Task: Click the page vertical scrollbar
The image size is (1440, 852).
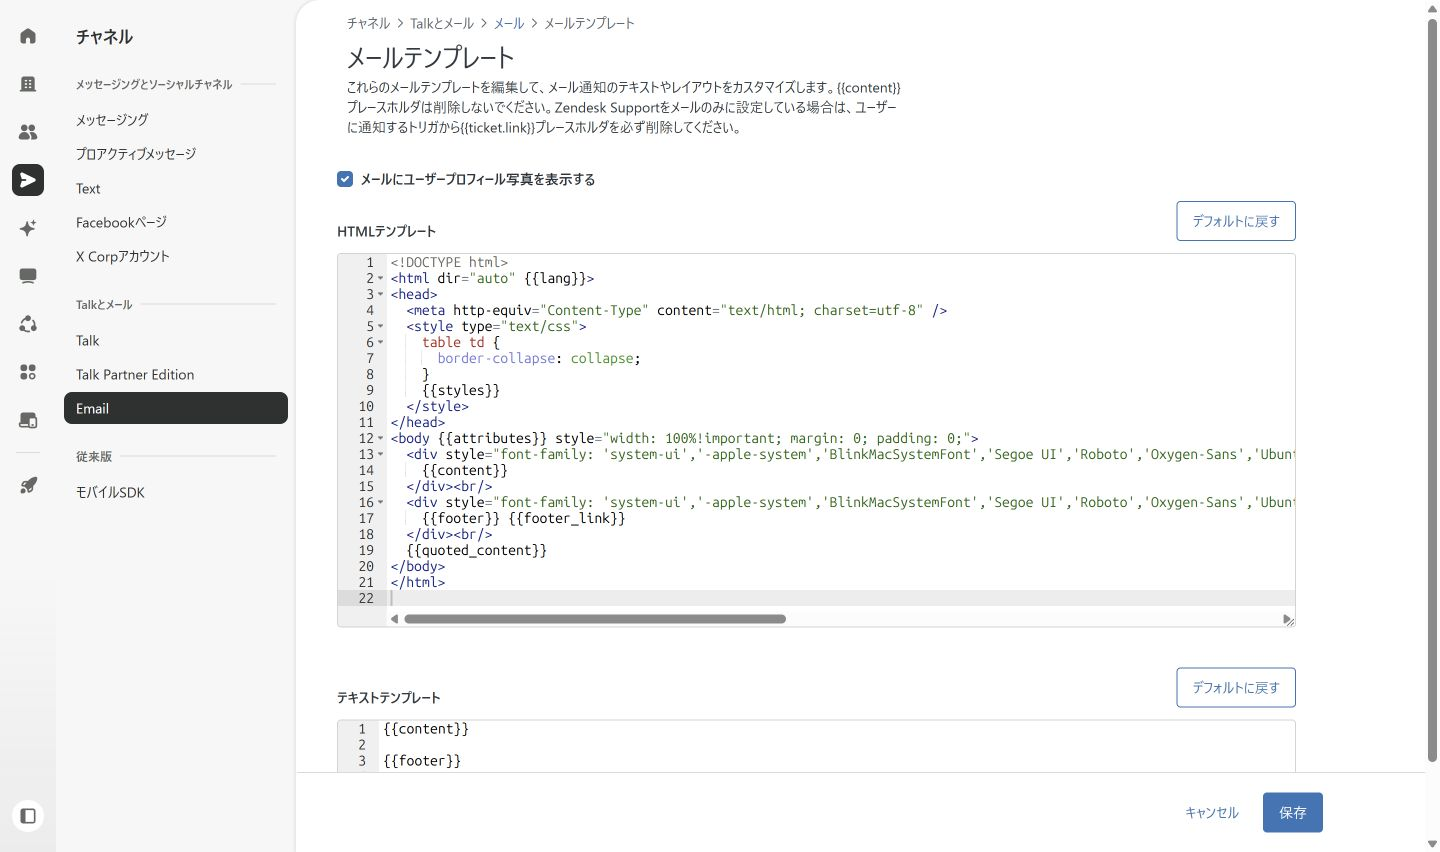Action: (x=1432, y=390)
